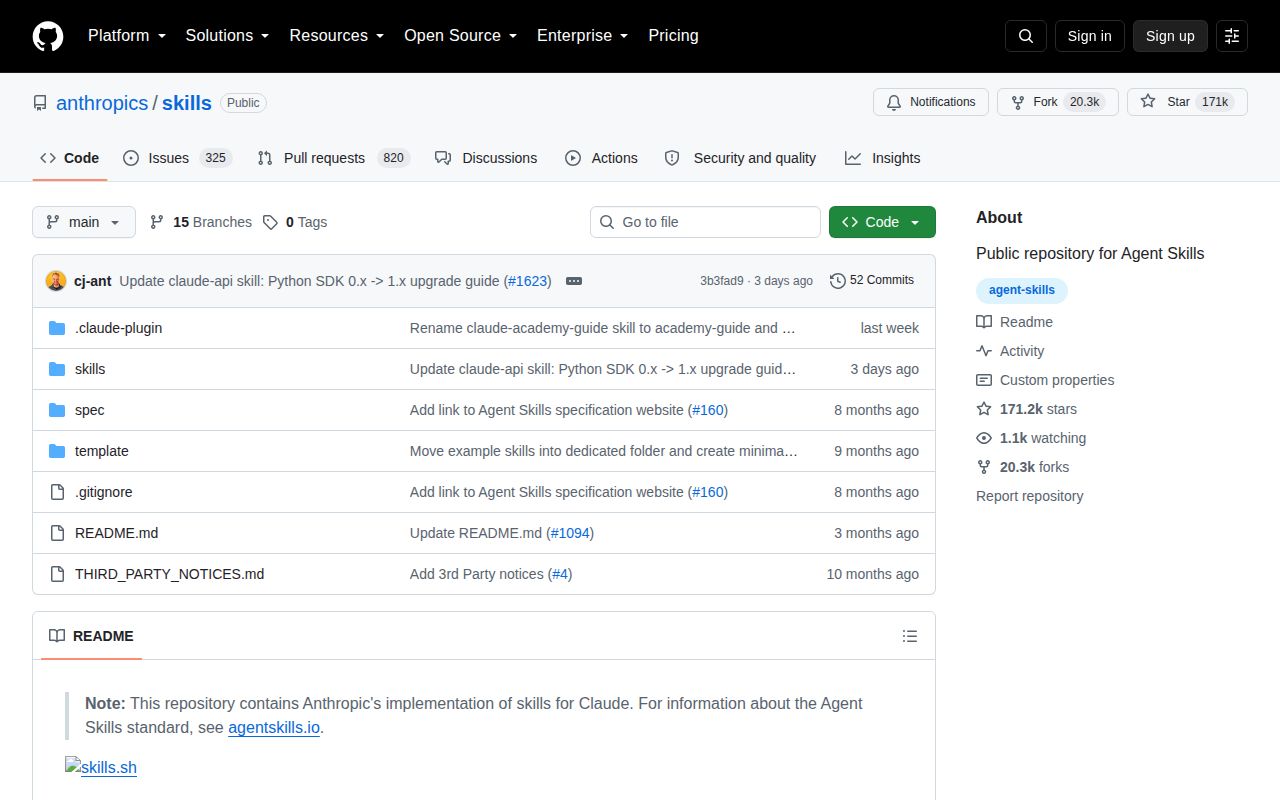Open the template folder

102,451
